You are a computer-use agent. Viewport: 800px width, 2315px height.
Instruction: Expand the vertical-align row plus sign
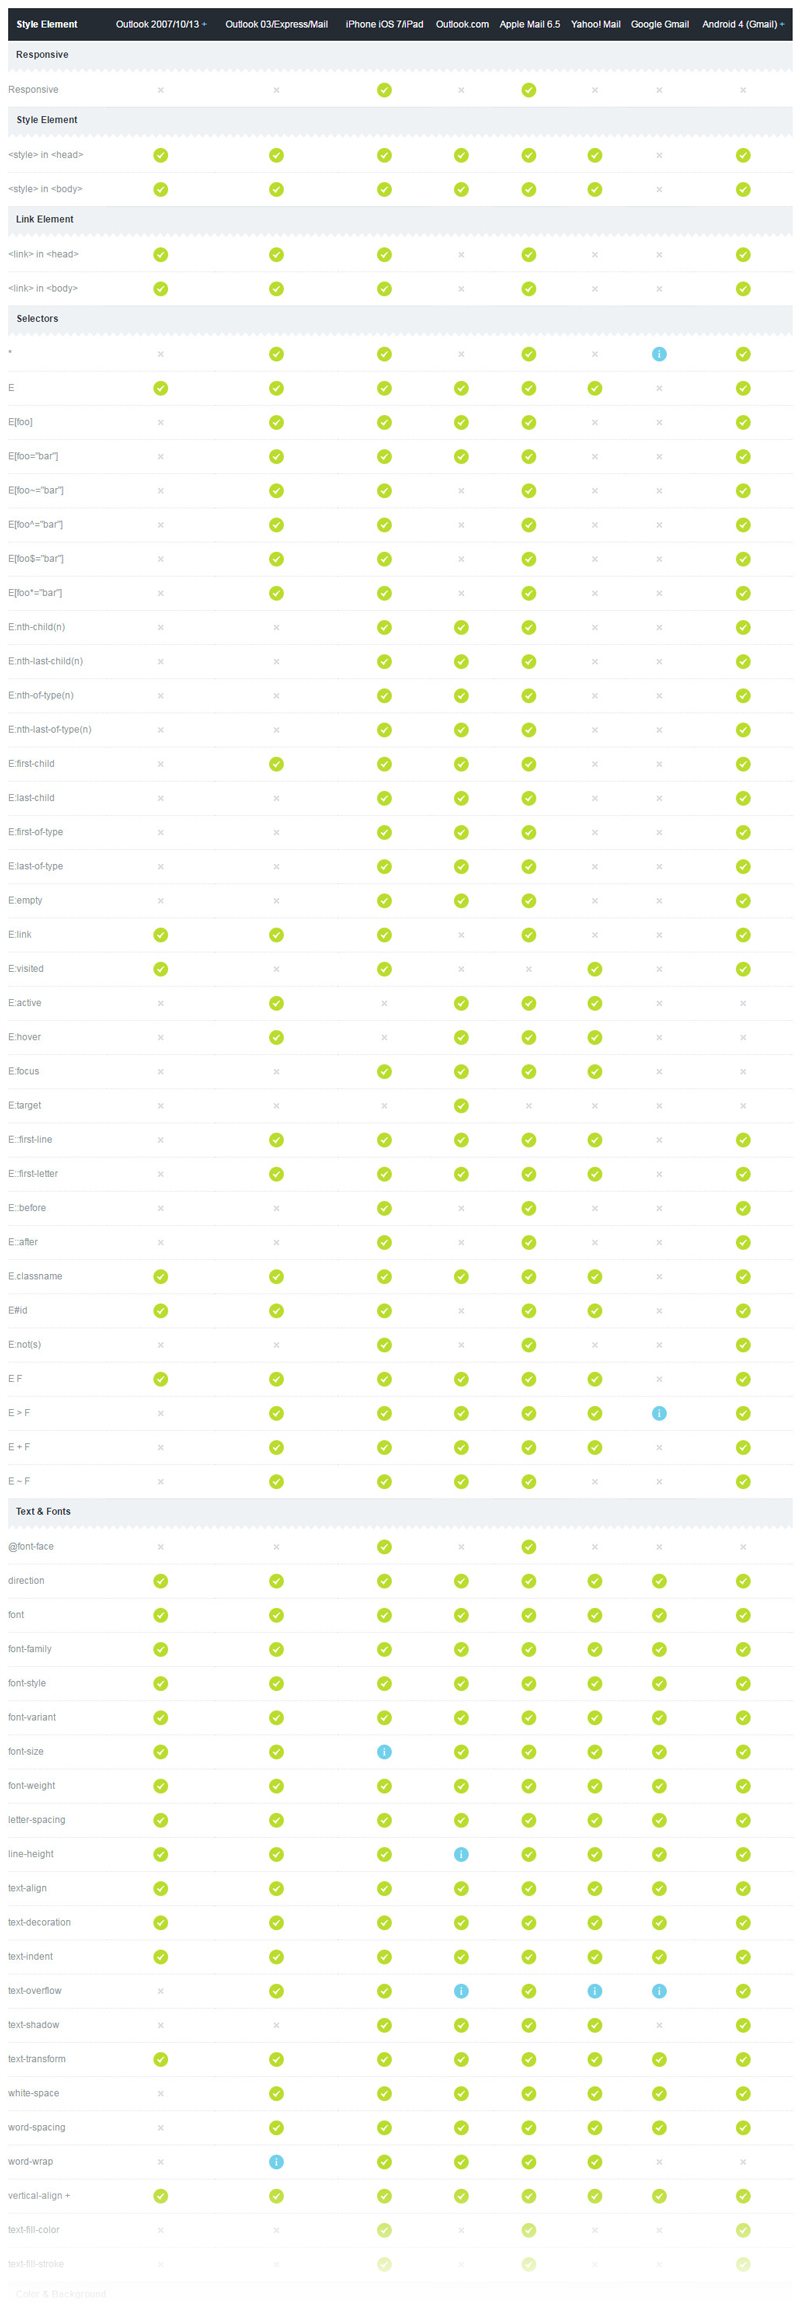(x=68, y=2196)
